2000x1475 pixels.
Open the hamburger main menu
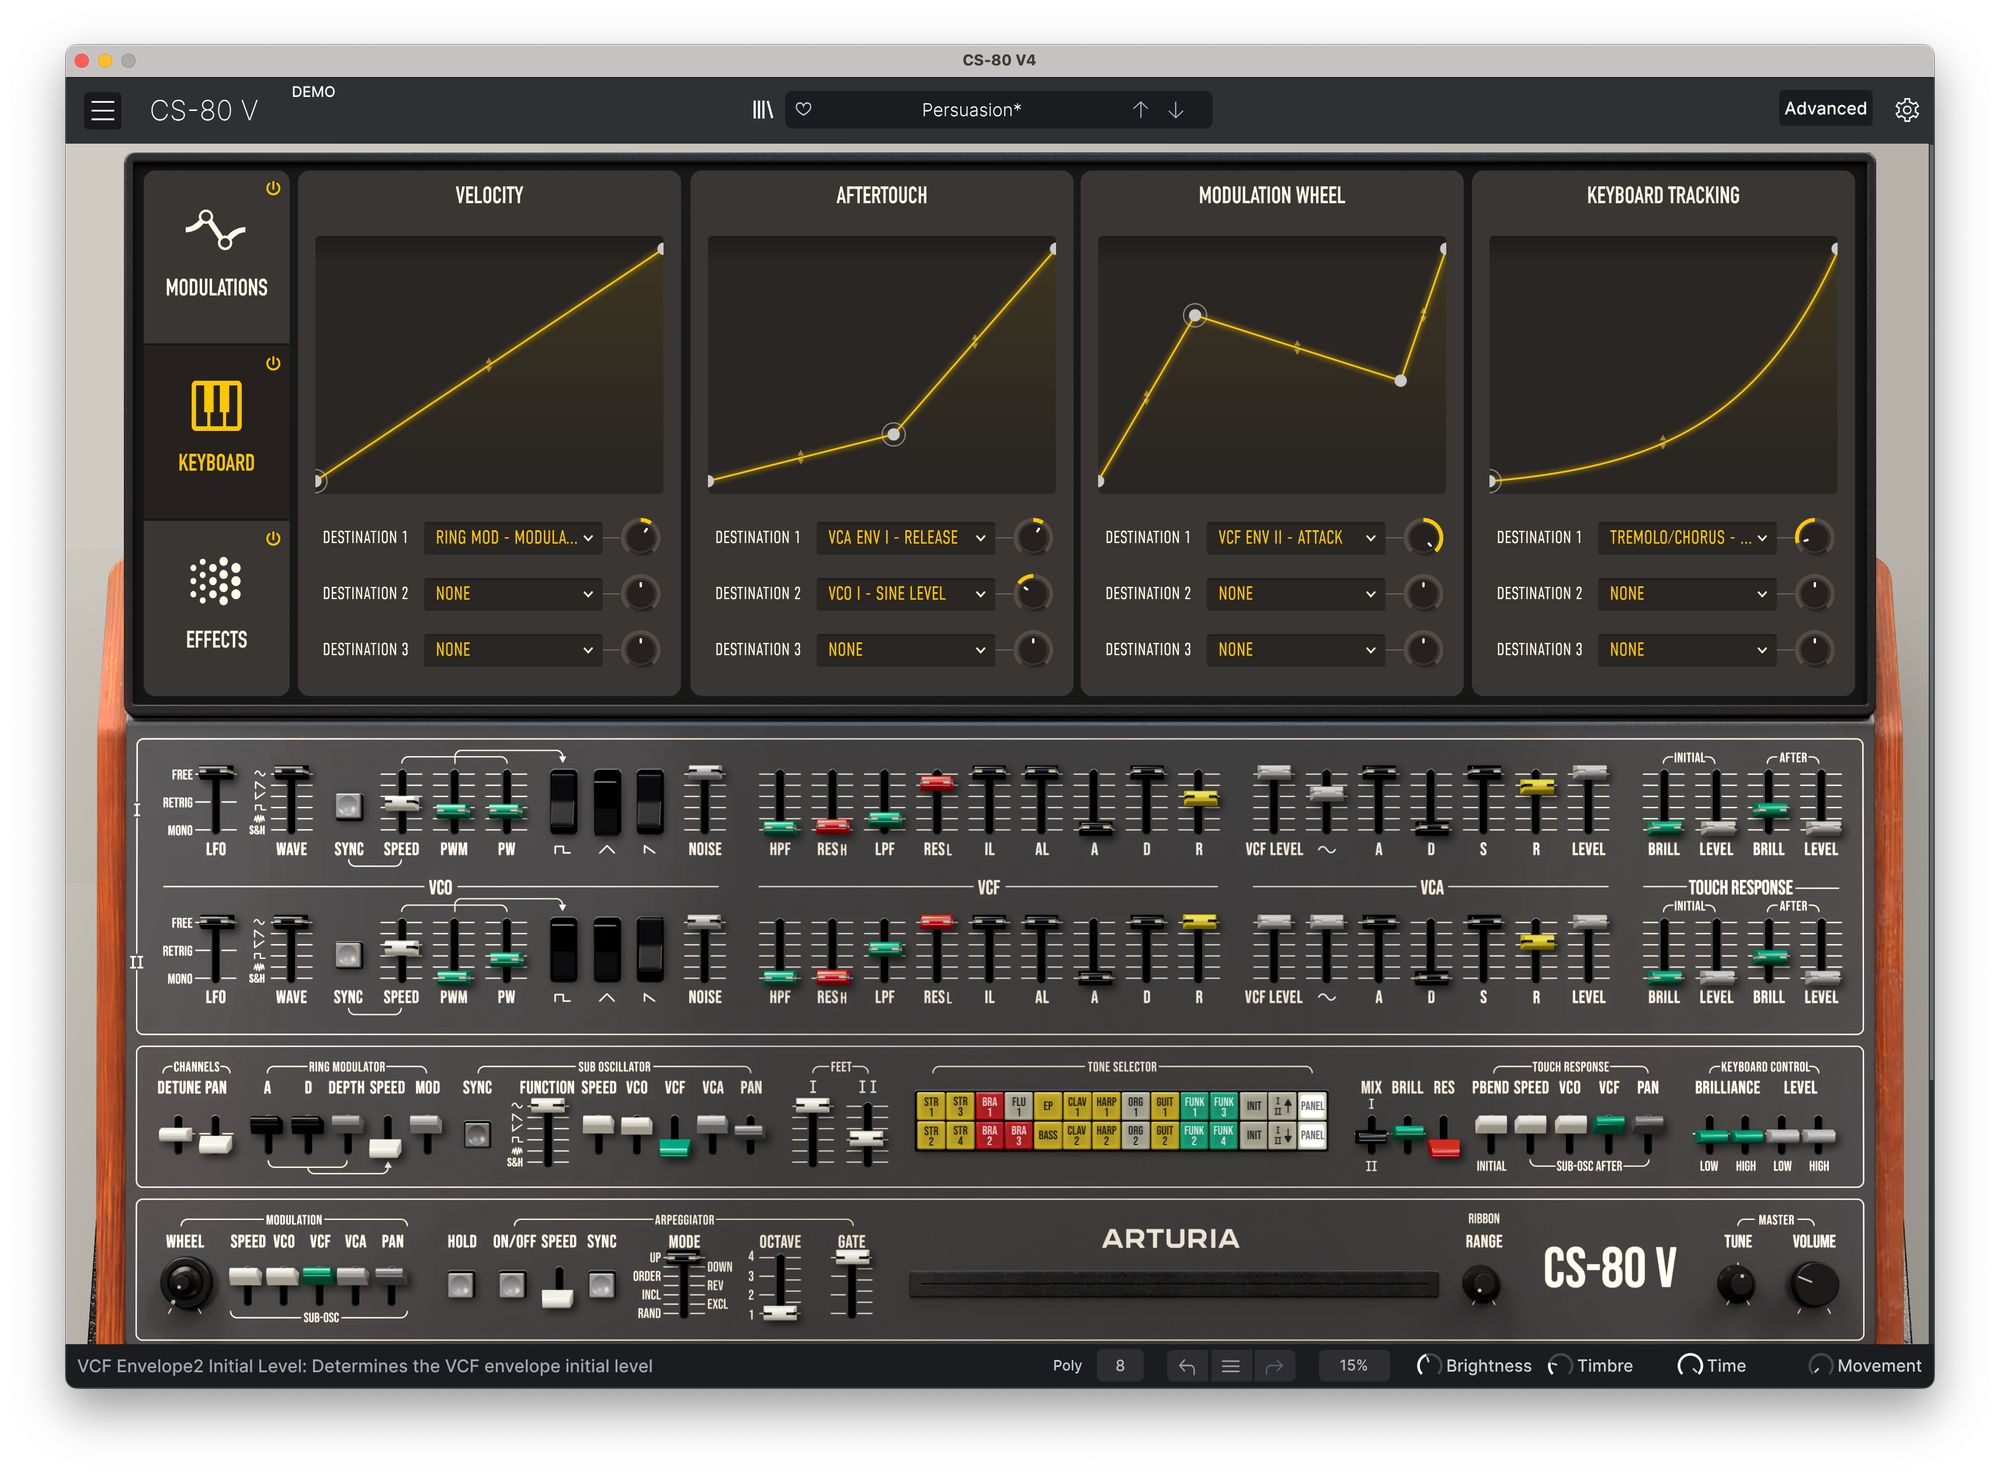[103, 110]
